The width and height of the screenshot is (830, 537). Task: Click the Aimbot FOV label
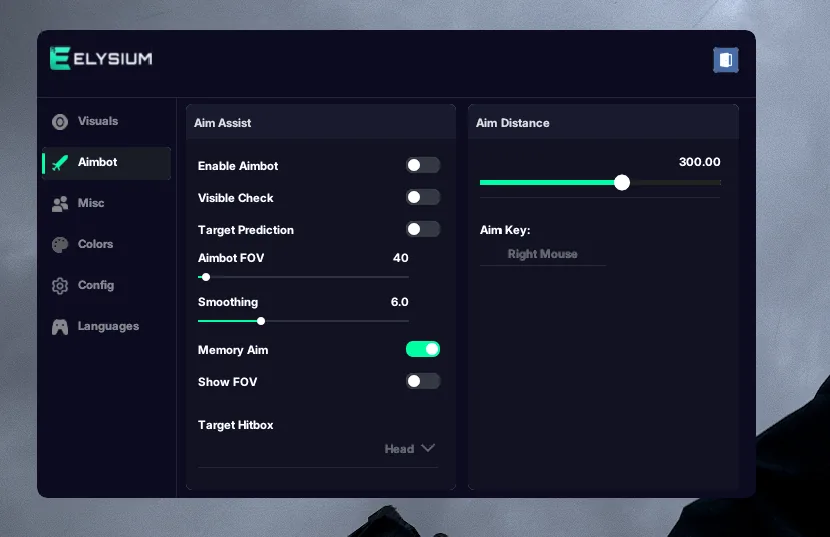(231, 258)
